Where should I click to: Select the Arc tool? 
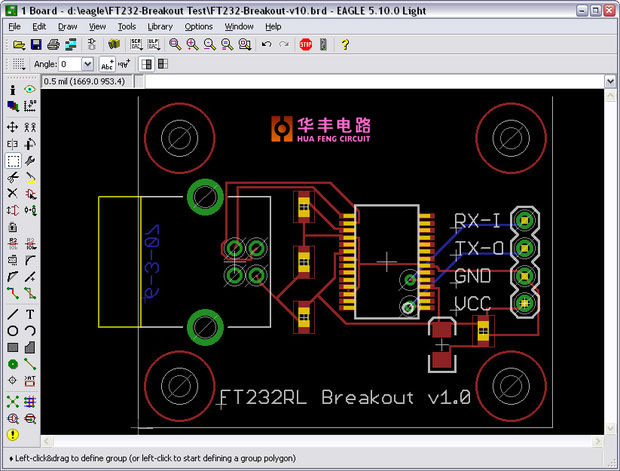[30, 331]
